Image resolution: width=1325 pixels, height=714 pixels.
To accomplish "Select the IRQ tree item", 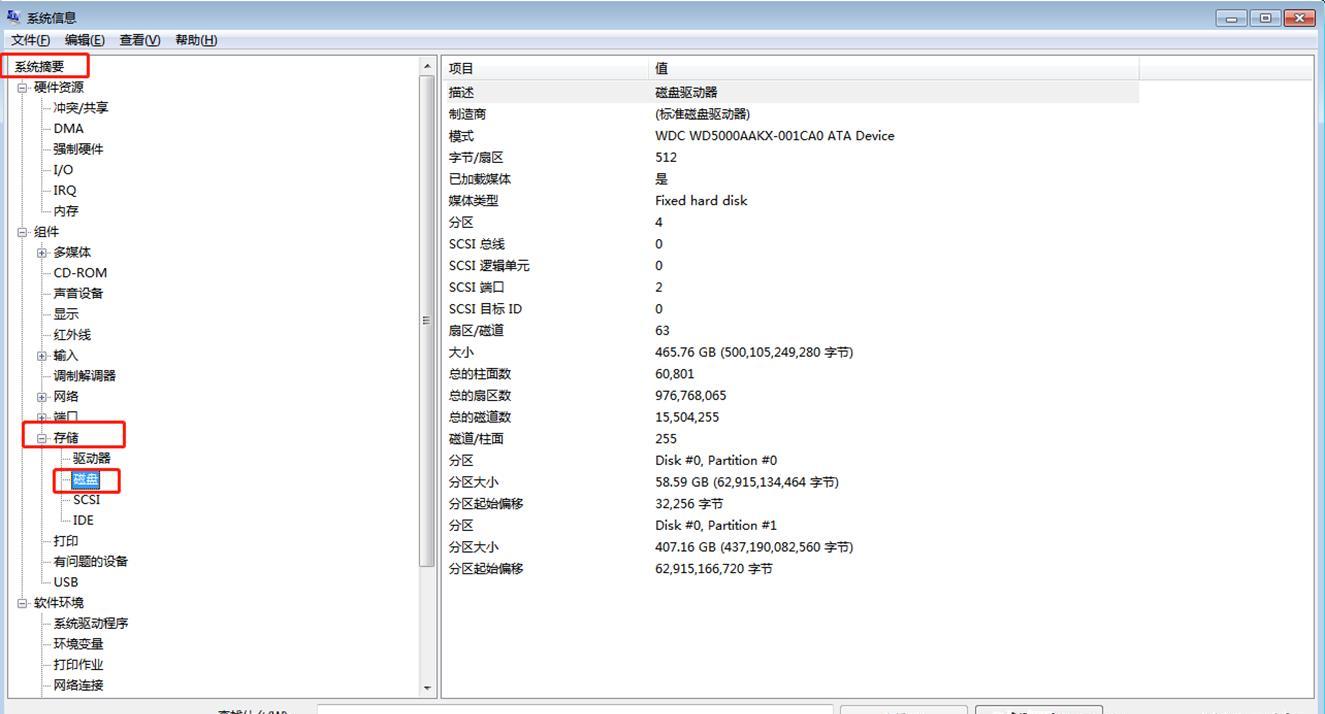I will tap(65, 190).
